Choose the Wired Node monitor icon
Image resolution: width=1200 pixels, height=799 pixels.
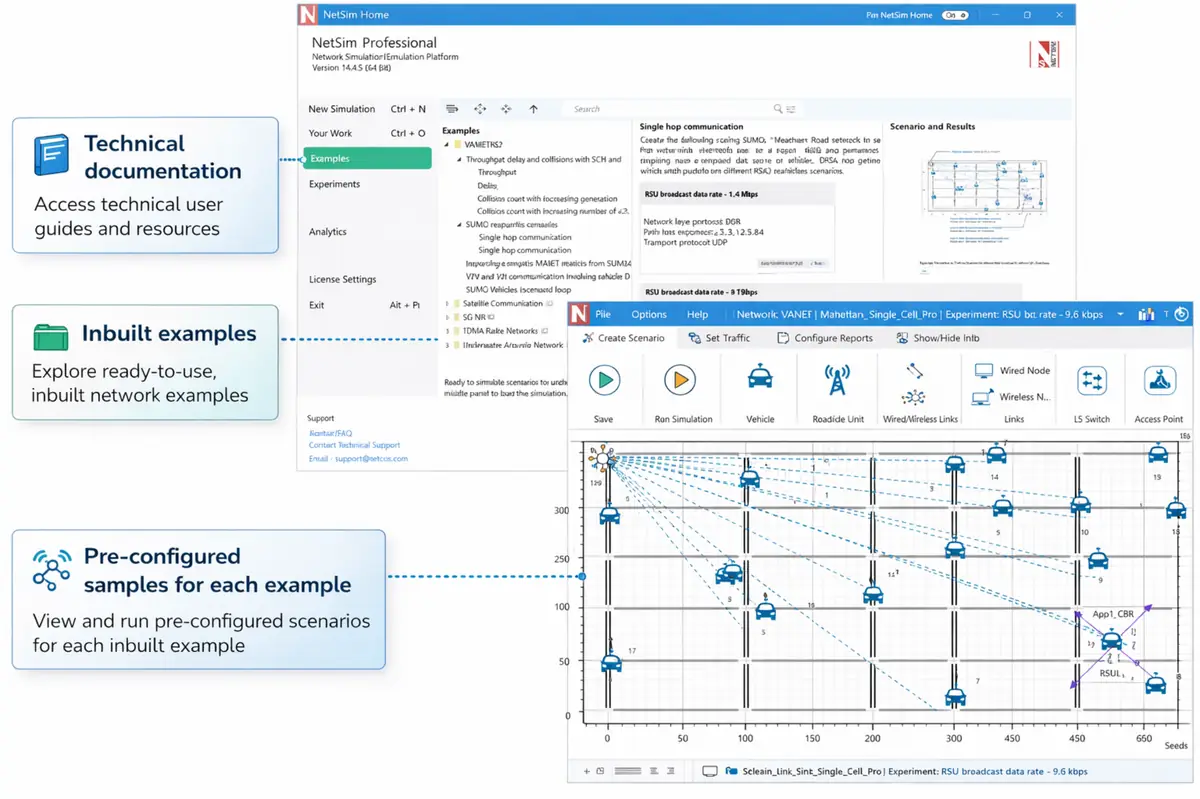tap(984, 371)
